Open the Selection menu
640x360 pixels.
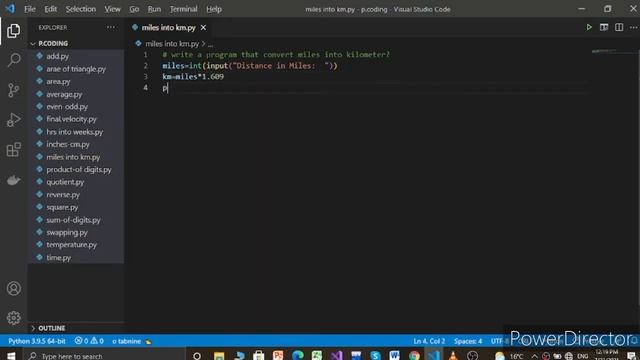[80, 9]
